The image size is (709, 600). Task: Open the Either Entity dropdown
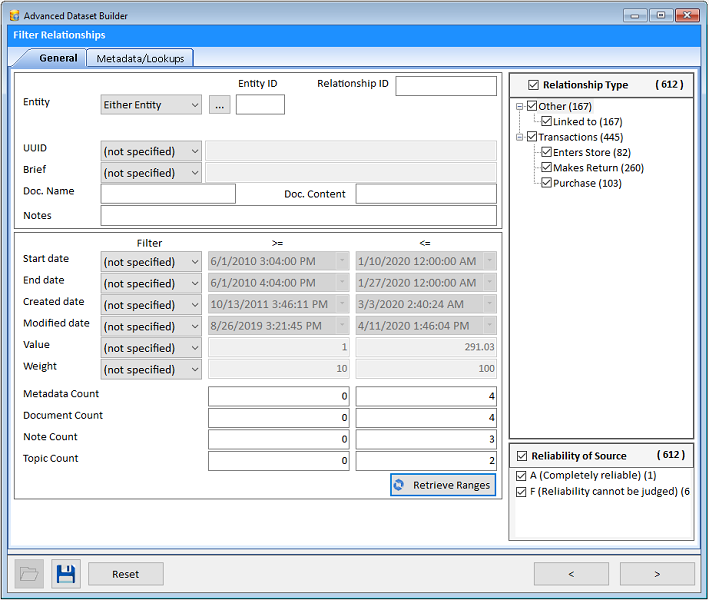[x=151, y=105]
